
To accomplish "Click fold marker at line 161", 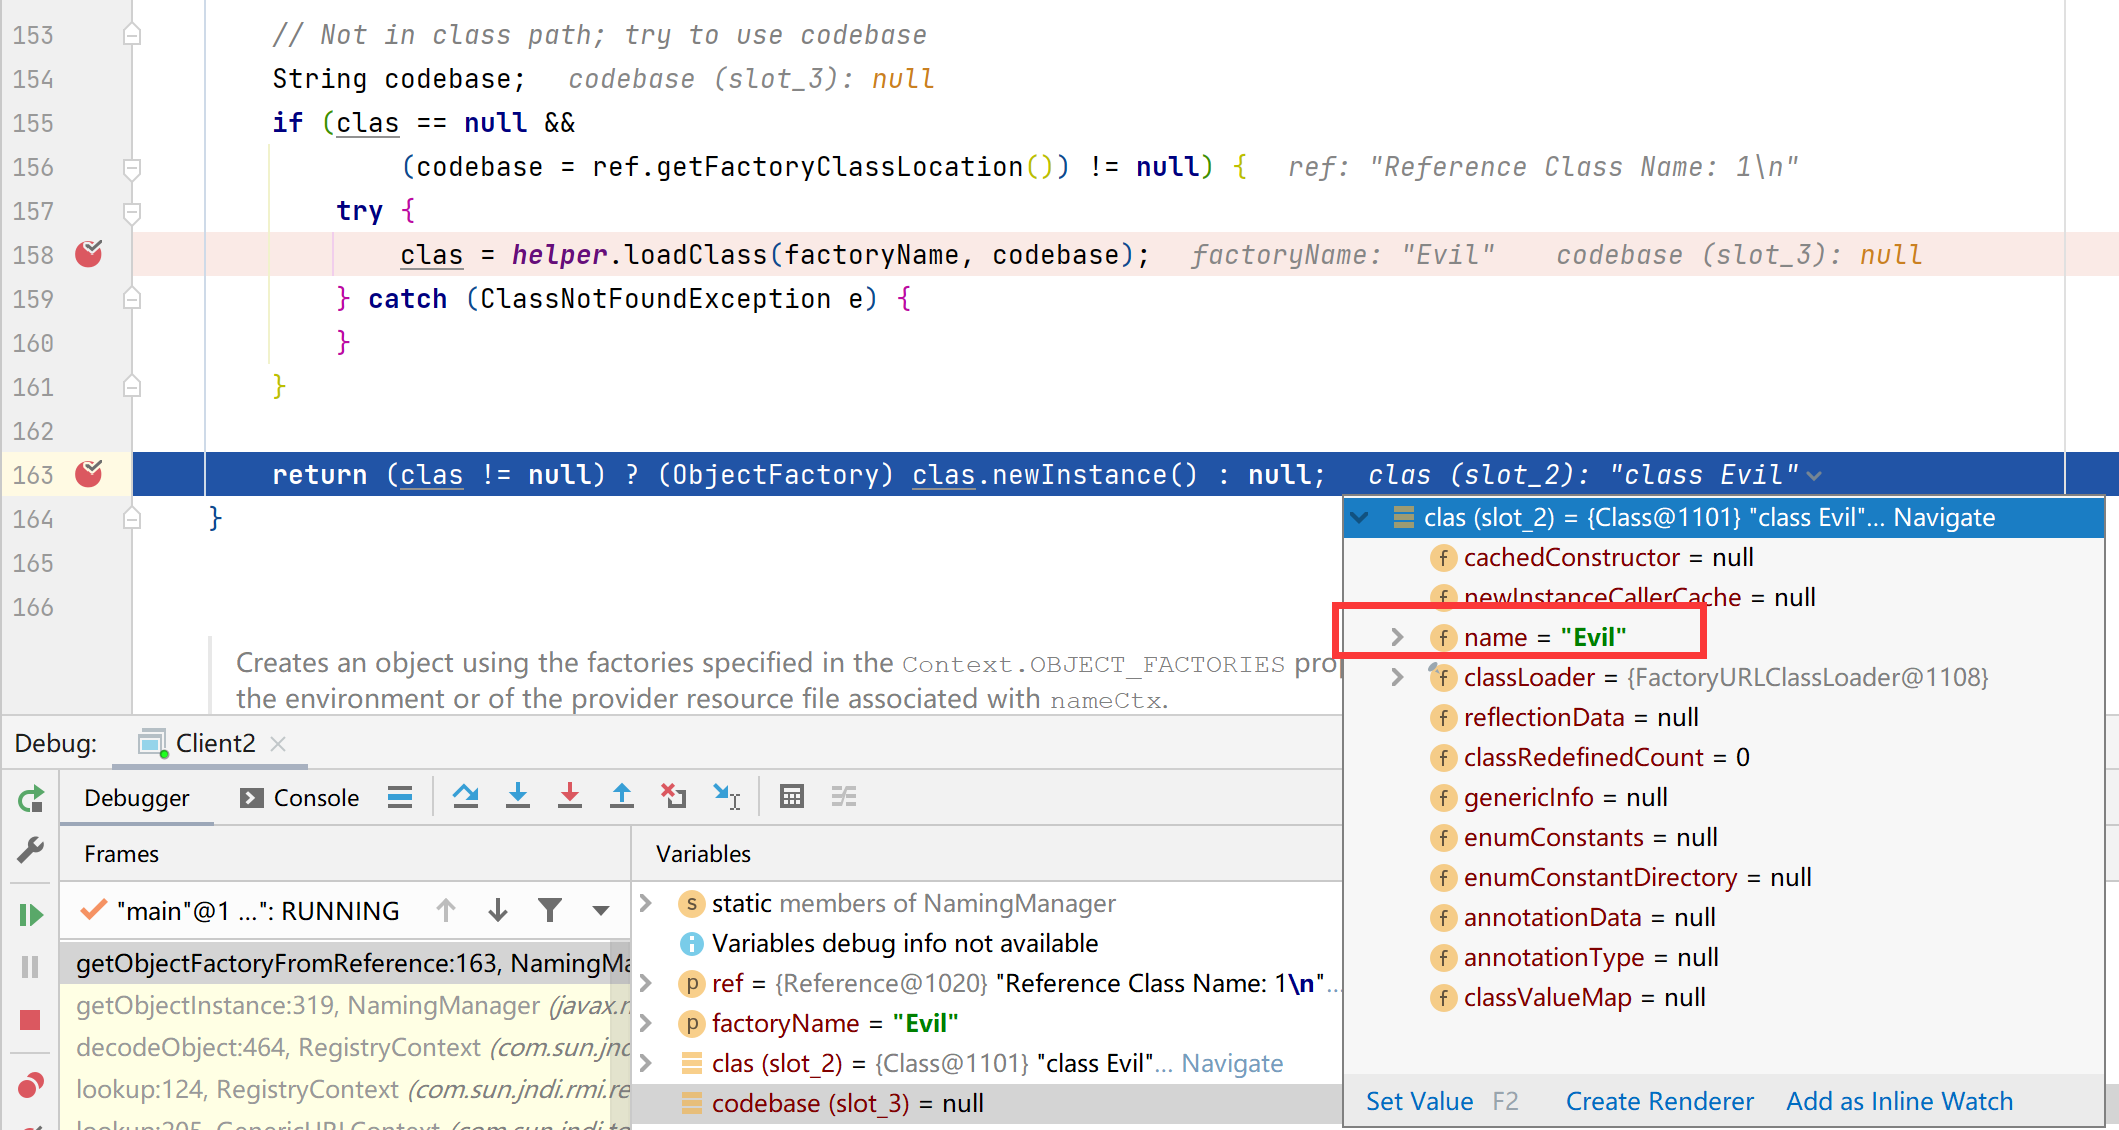I will coord(132,387).
